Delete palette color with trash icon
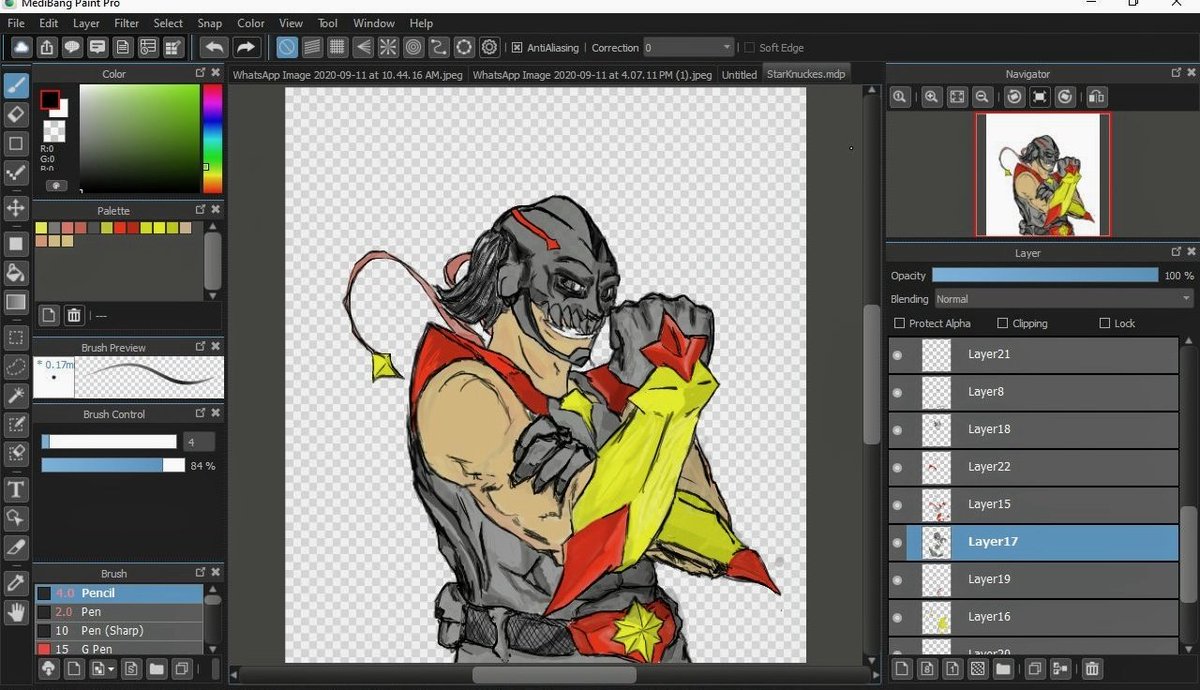This screenshot has height=690, width=1200. coord(73,315)
